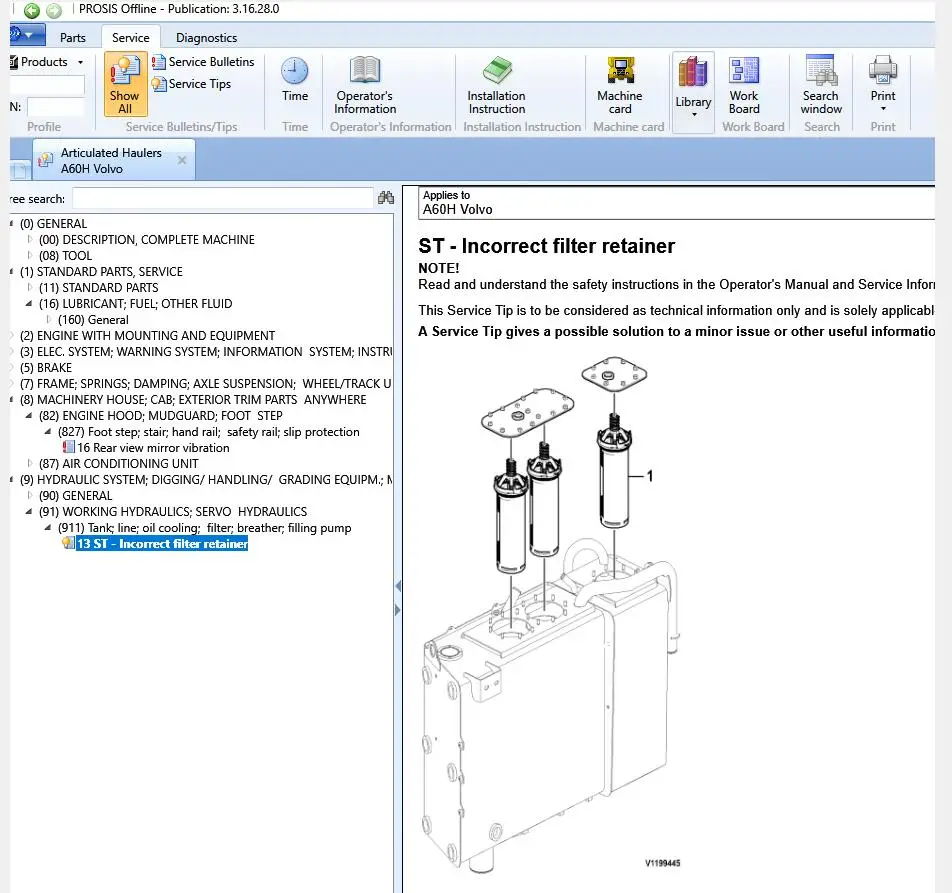Click the binoculars search icon

tap(386, 198)
